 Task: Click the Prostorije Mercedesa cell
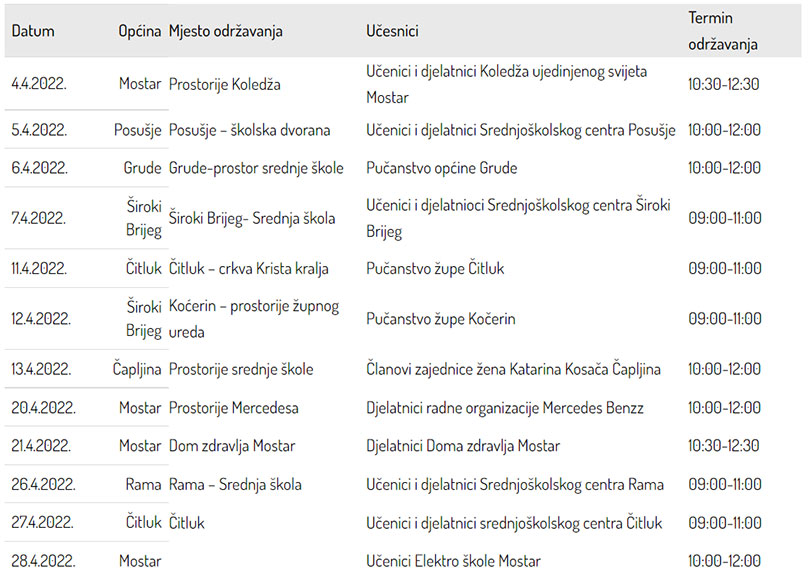tap(233, 408)
